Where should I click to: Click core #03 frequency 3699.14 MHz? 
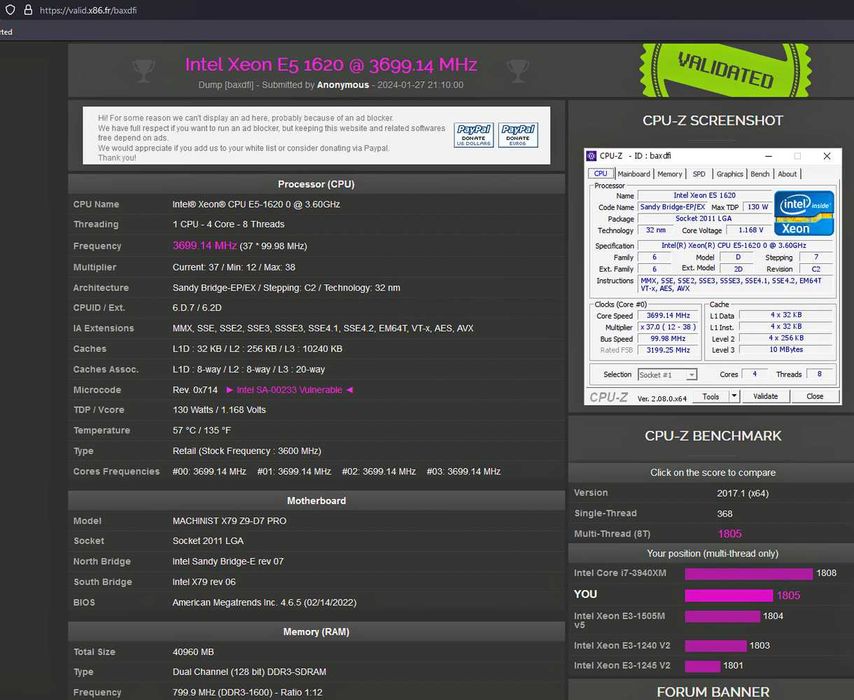tap(463, 472)
